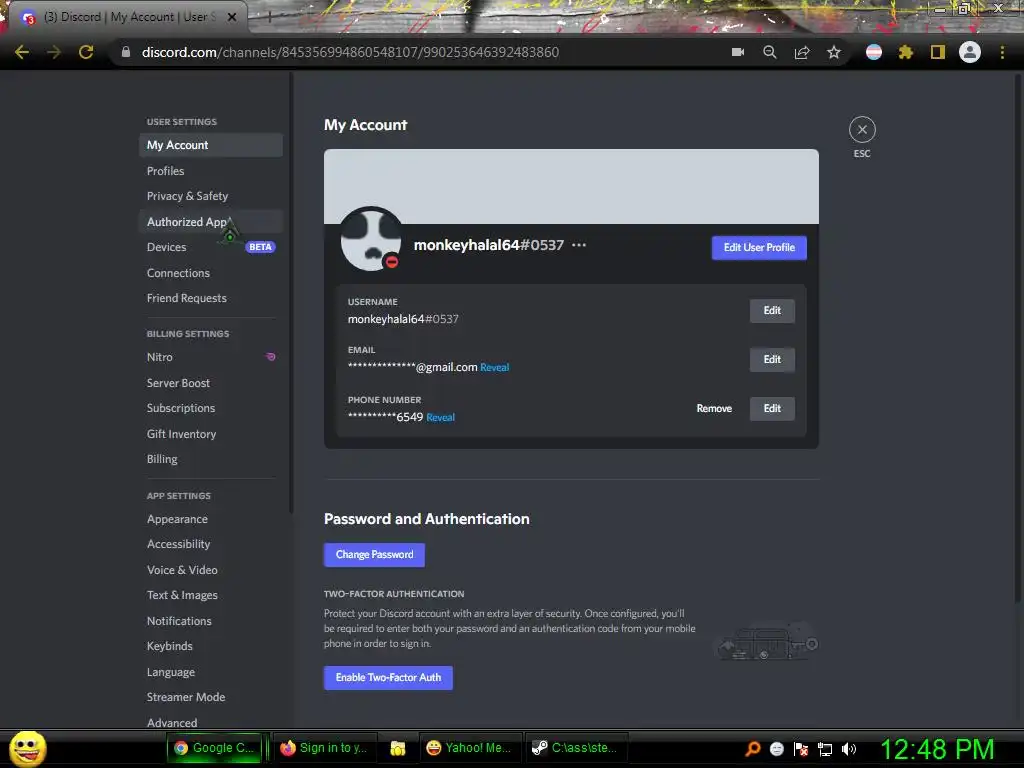Open Text & Images settings
The height and width of the screenshot is (768, 1024).
click(211, 595)
